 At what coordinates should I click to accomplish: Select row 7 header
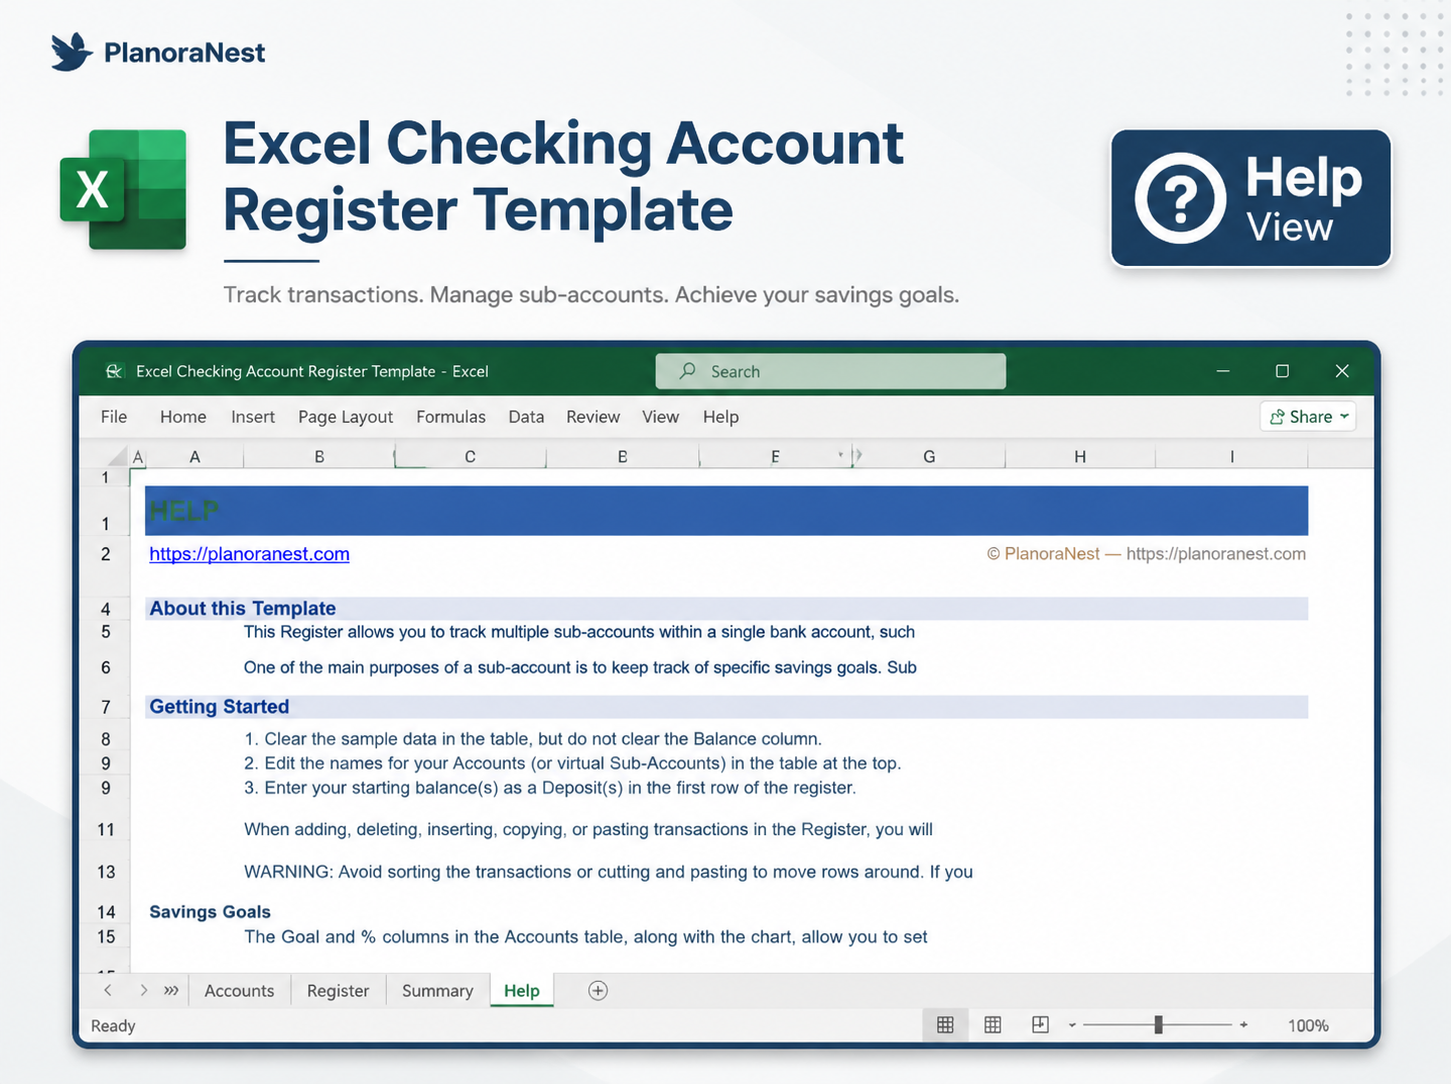tap(106, 707)
